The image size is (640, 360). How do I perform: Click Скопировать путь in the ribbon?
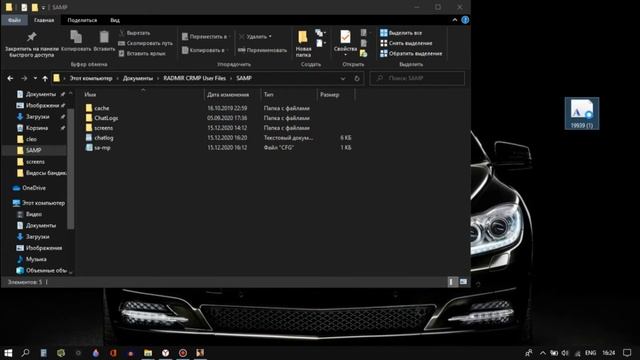pyautogui.click(x=145, y=43)
